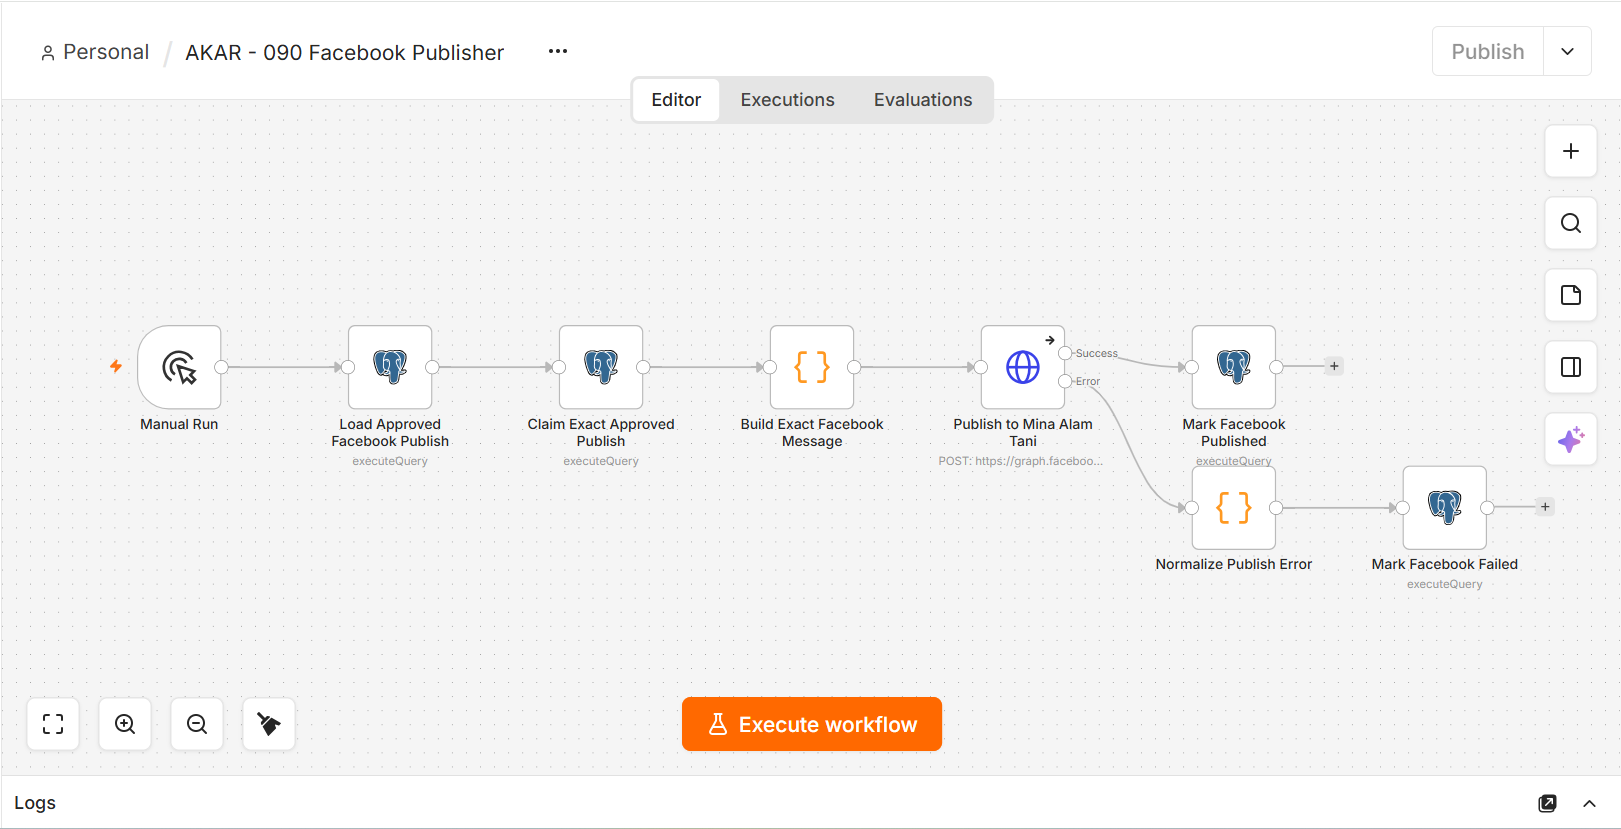
Task: Click the Success output handle
Action: point(1065,353)
